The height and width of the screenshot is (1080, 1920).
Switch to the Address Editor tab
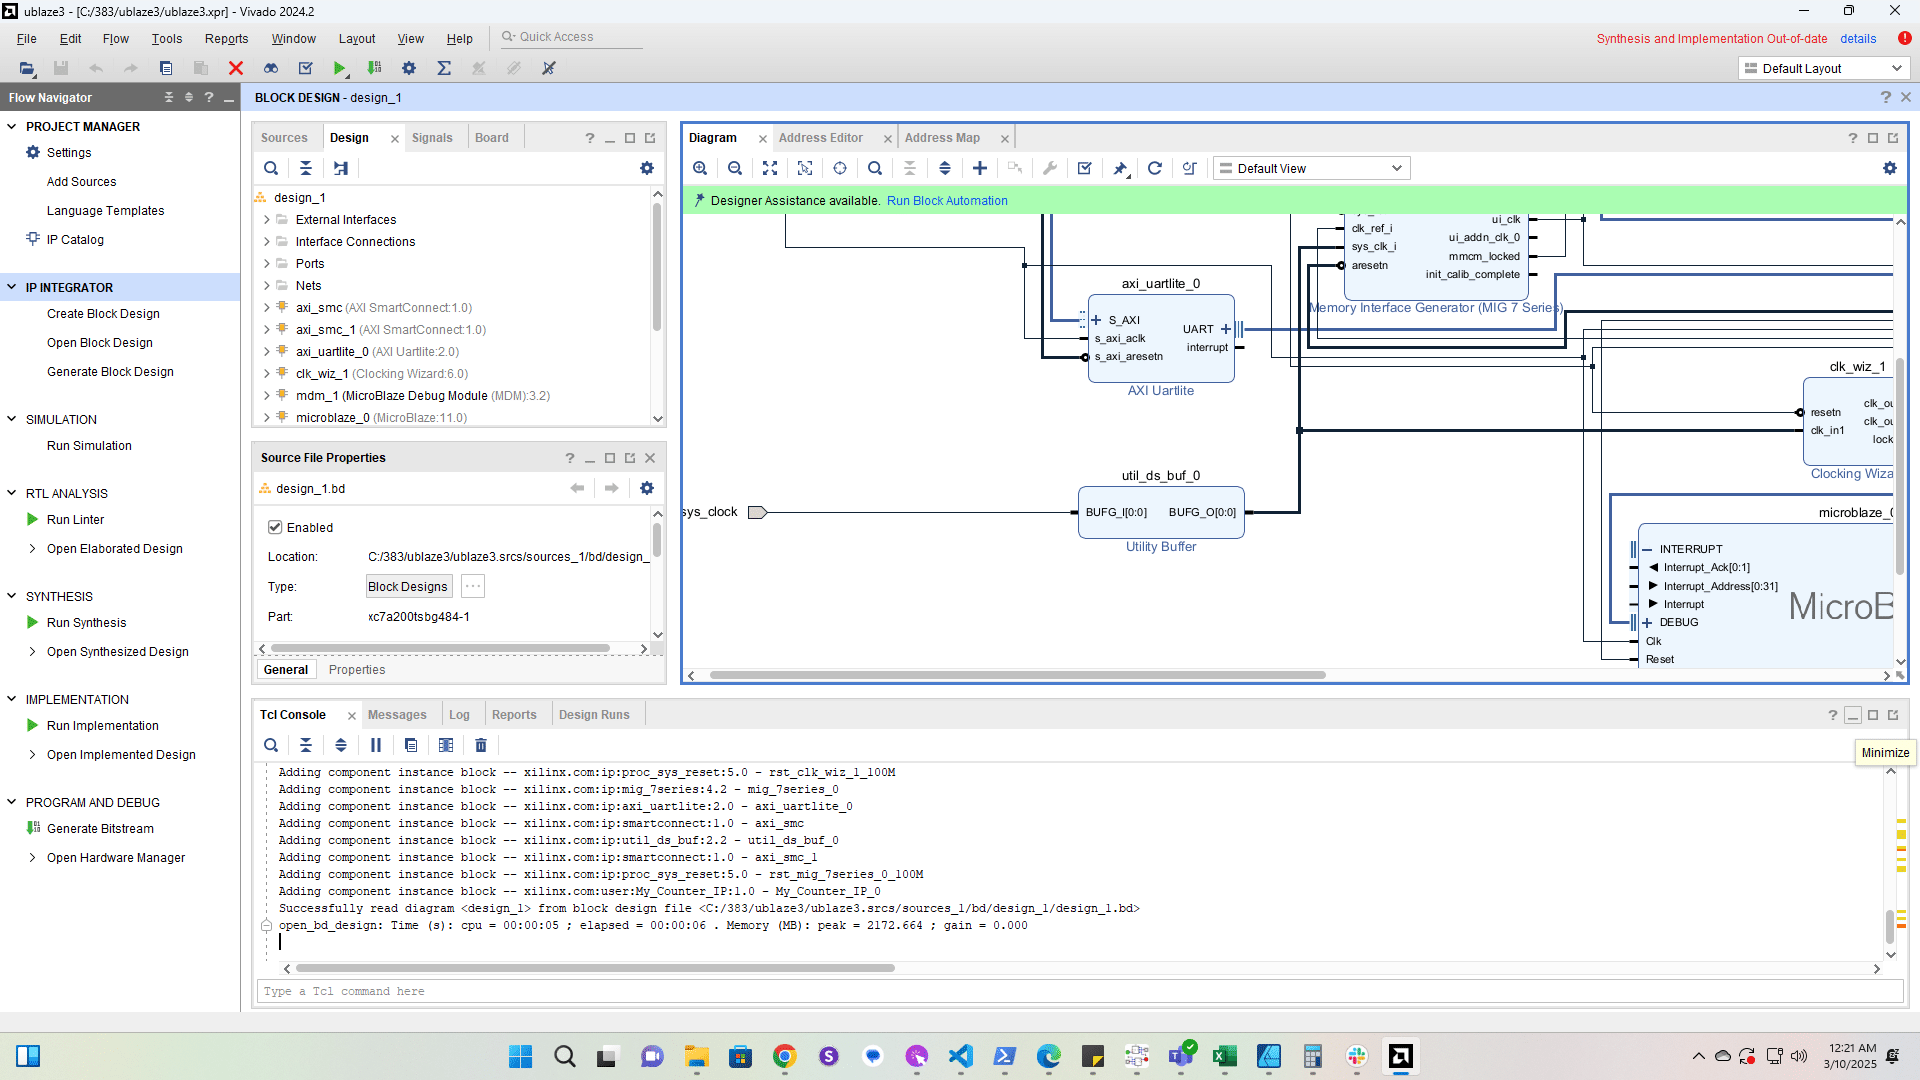click(x=820, y=138)
